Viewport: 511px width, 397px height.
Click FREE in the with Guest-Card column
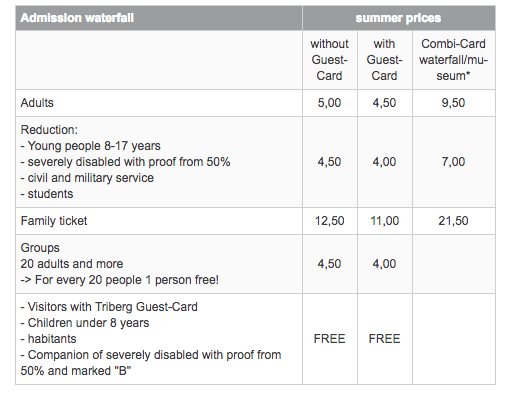point(384,339)
